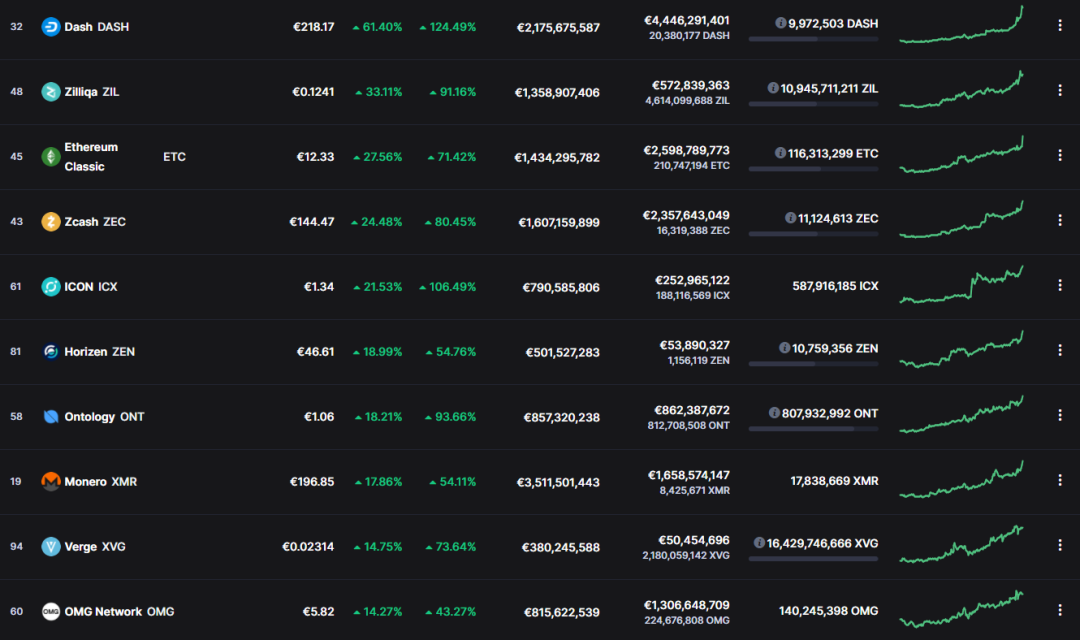Click the Verge coin logo icon
This screenshot has height=640, width=1080.
point(51,546)
